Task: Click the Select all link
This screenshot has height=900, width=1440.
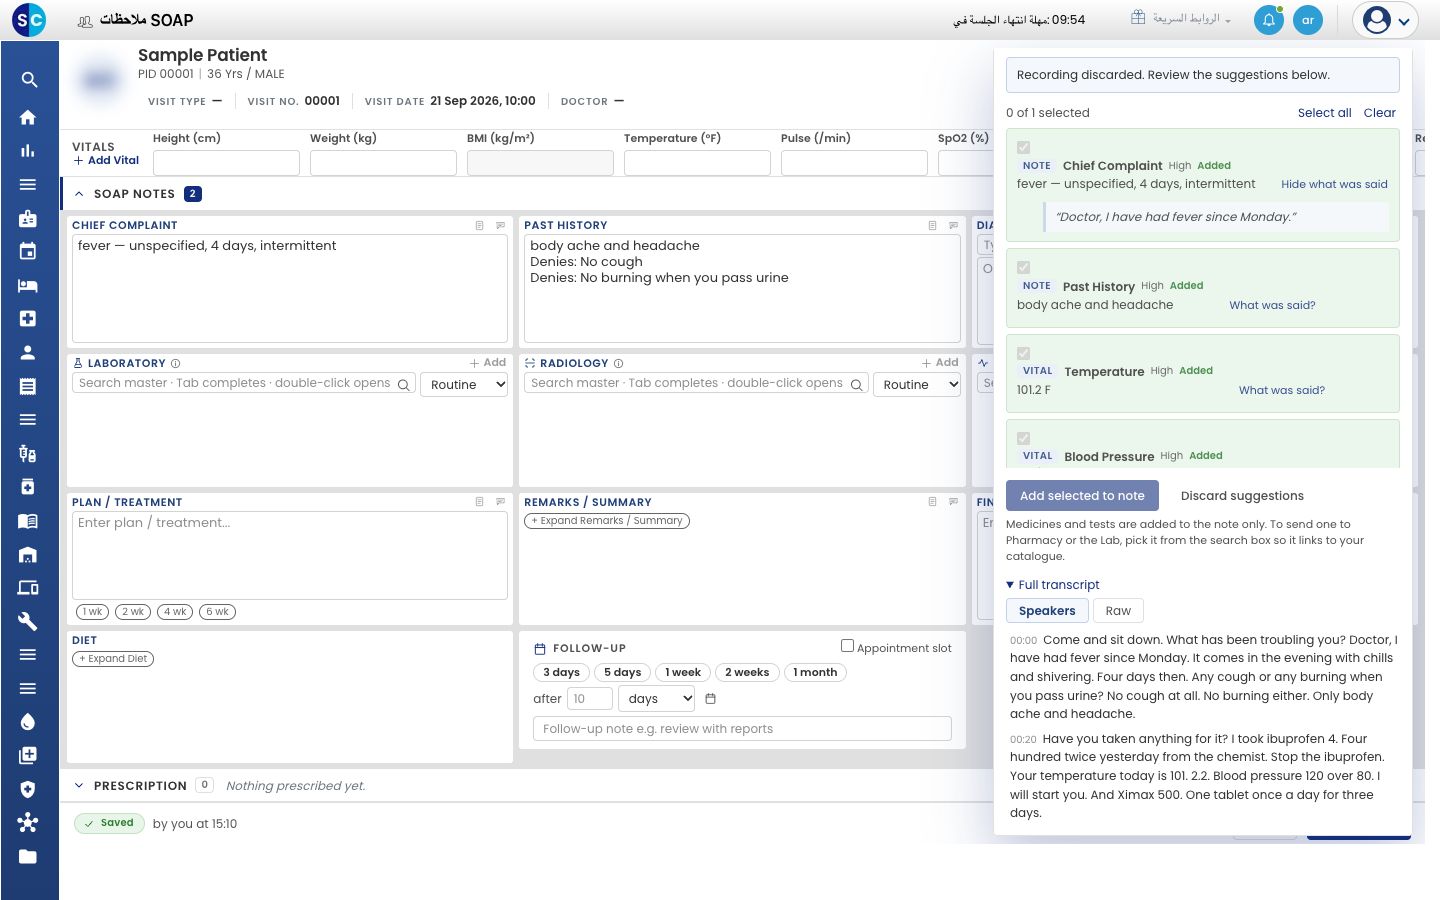Action: point(1324,113)
